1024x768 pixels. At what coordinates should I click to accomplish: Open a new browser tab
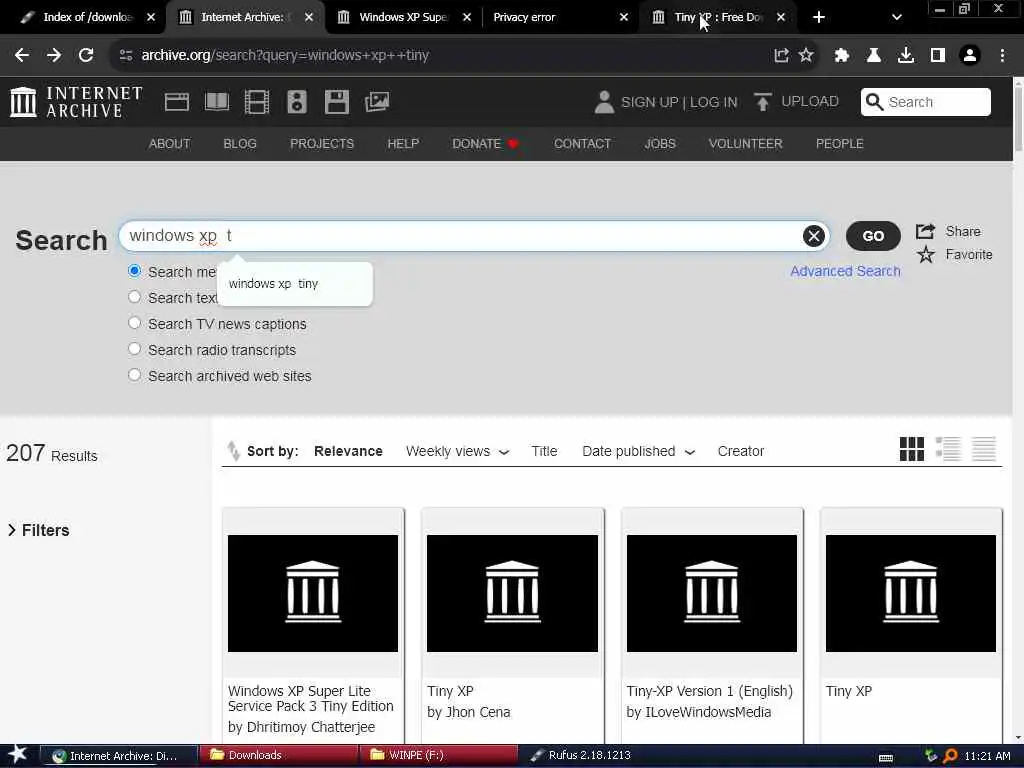coord(818,18)
